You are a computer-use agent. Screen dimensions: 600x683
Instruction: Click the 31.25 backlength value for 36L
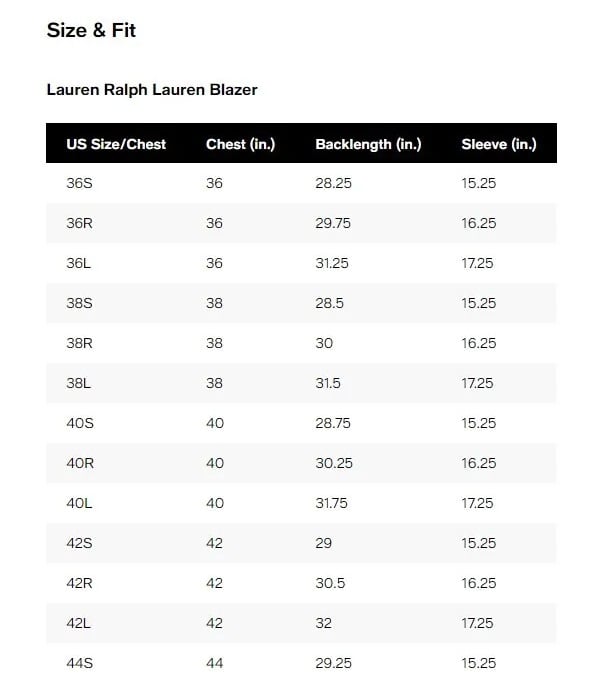[332, 263]
